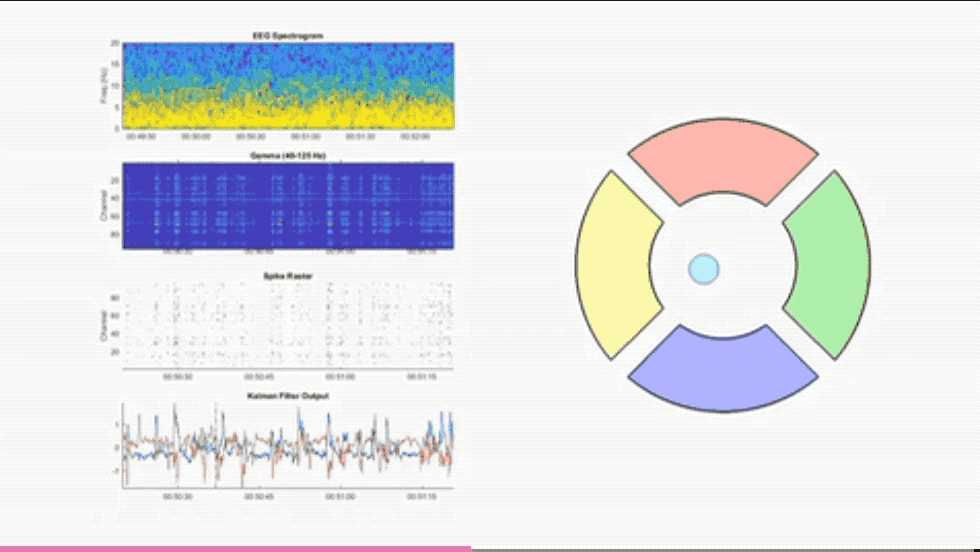
Task: Click the 00:52:00 tick under the spectrogram
Action: click(414, 136)
